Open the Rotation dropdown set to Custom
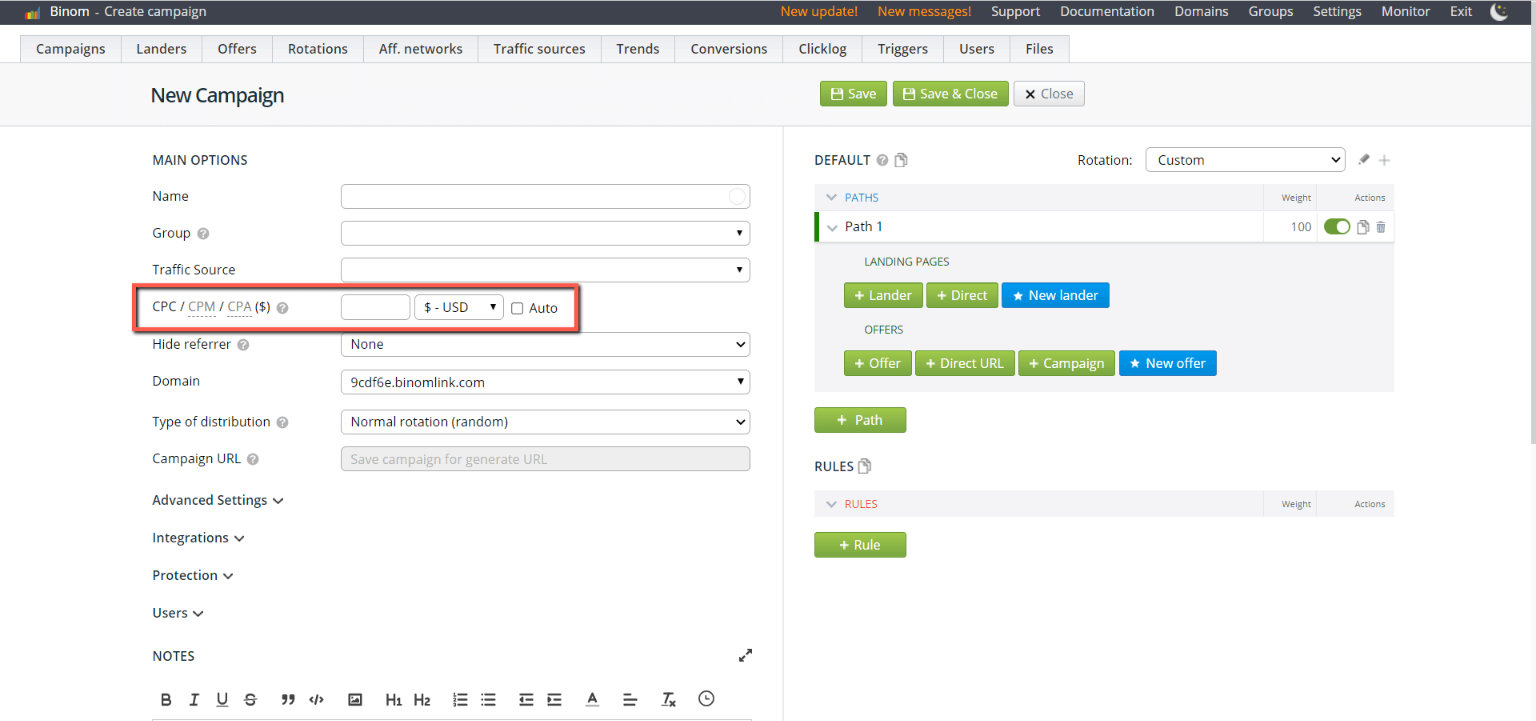1536x721 pixels. tap(1245, 160)
